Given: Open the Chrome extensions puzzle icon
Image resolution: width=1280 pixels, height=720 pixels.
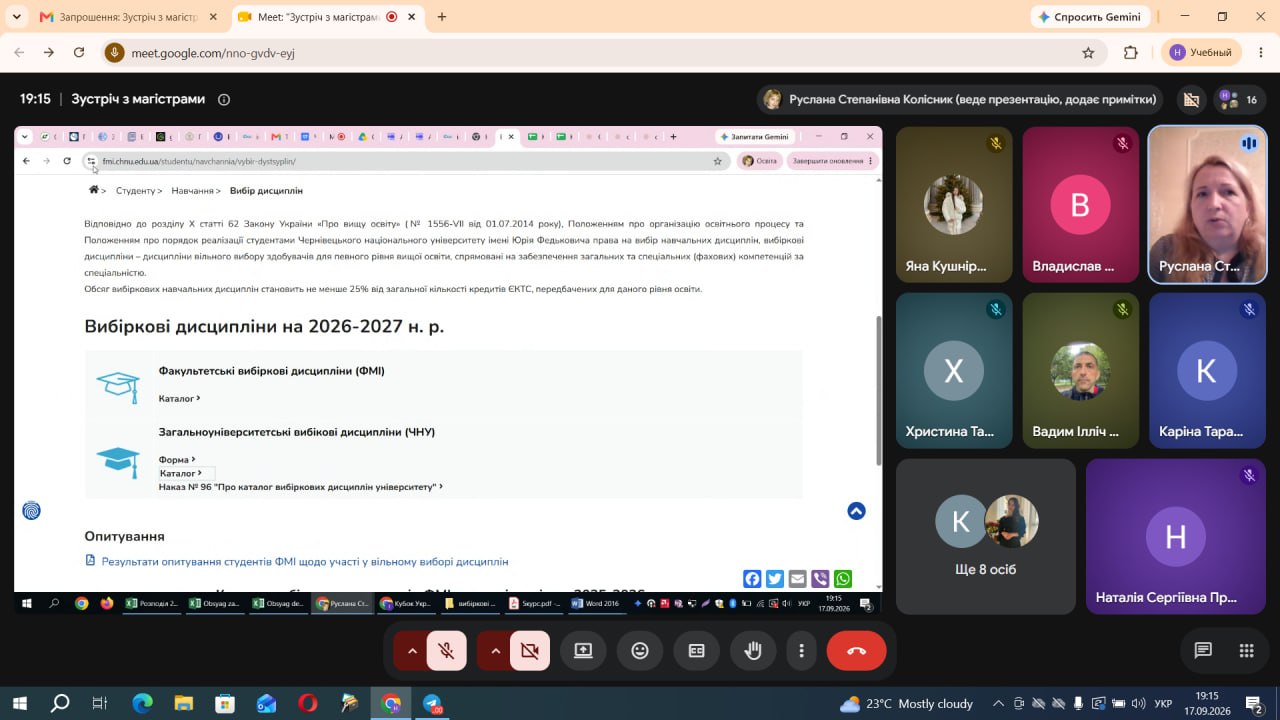Looking at the screenshot, I should [1131, 53].
